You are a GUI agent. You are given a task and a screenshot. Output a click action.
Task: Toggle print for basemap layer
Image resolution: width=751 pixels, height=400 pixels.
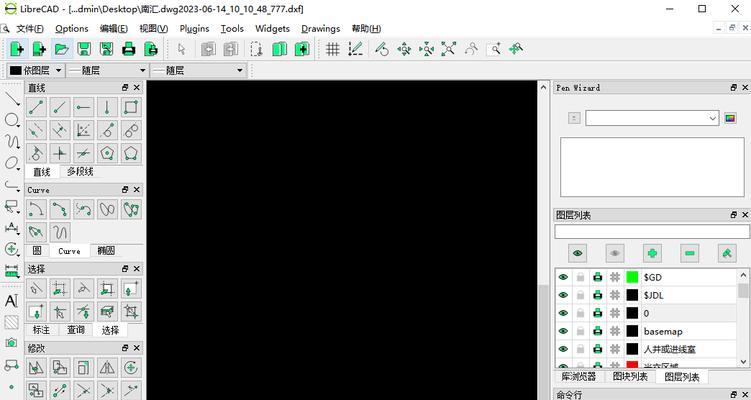pyautogui.click(x=598, y=331)
